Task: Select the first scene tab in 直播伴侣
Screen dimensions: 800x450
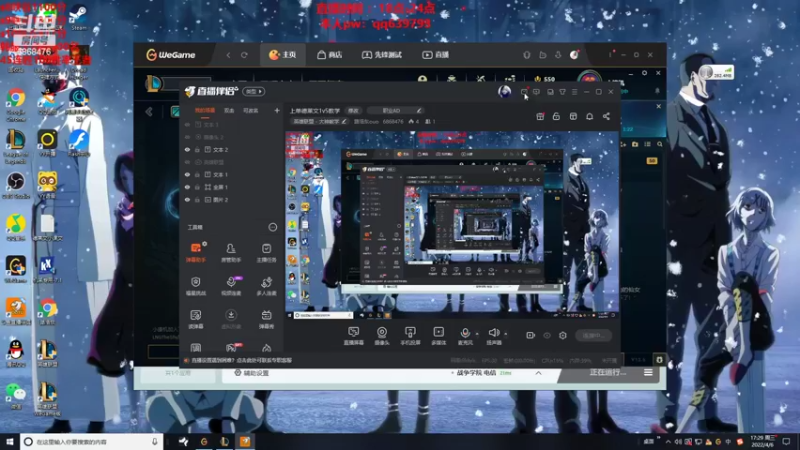Action: (205, 110)
